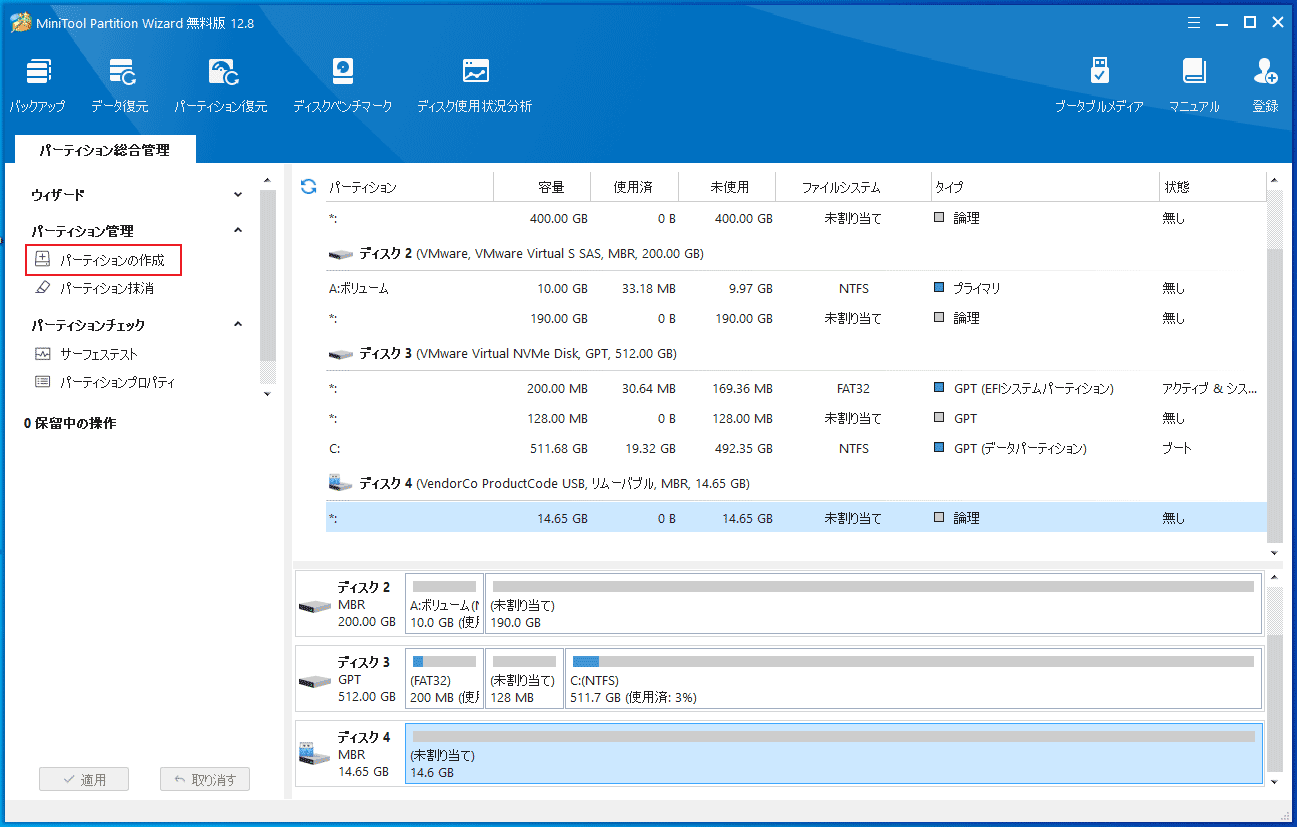Open サーフェステスト surface test
1297x827 pixels.
[98, 354]
